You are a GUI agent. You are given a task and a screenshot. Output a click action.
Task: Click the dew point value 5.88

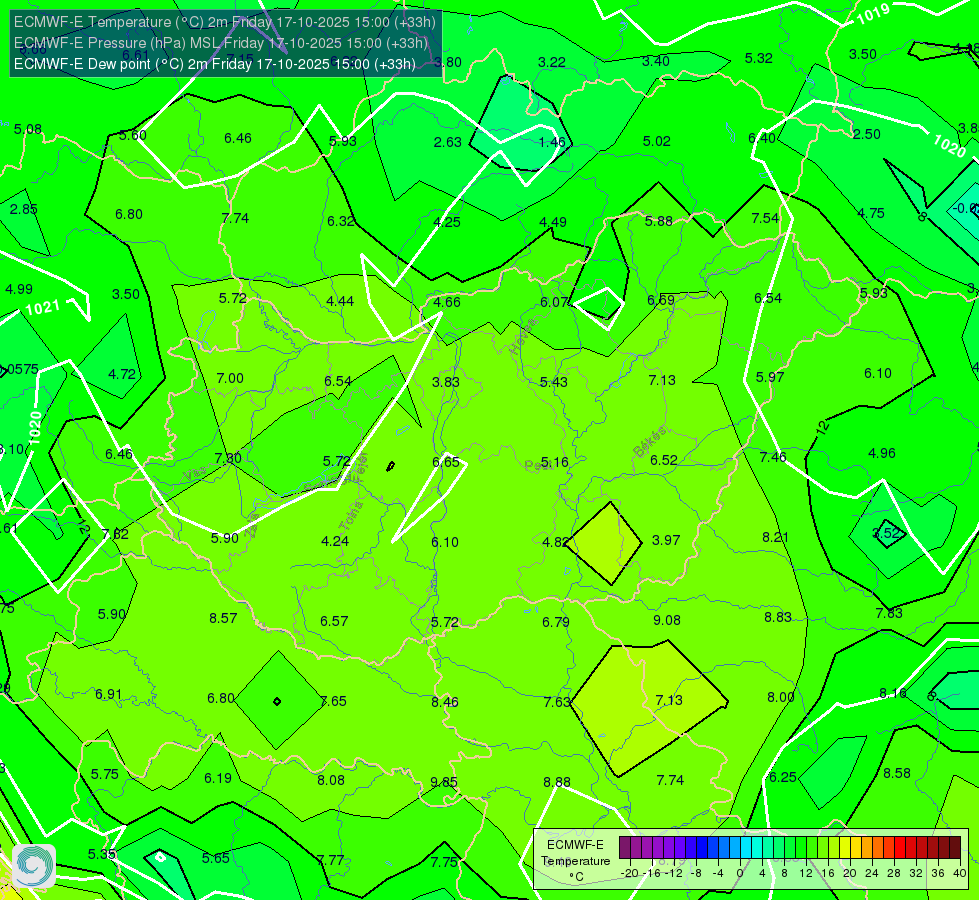click(x=659, y=221)
